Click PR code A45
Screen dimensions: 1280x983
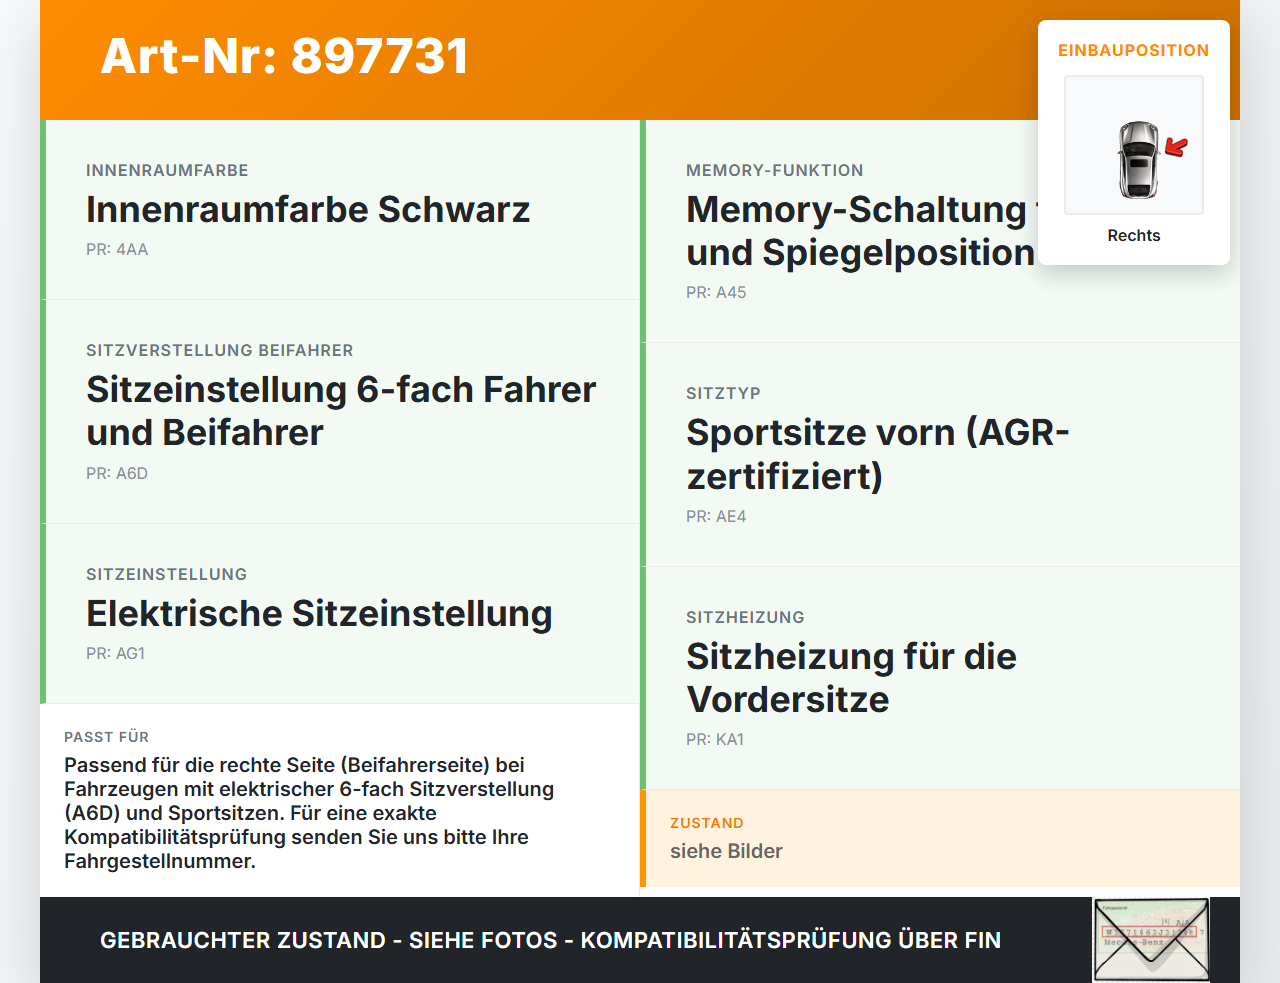[x=716, y=292]
